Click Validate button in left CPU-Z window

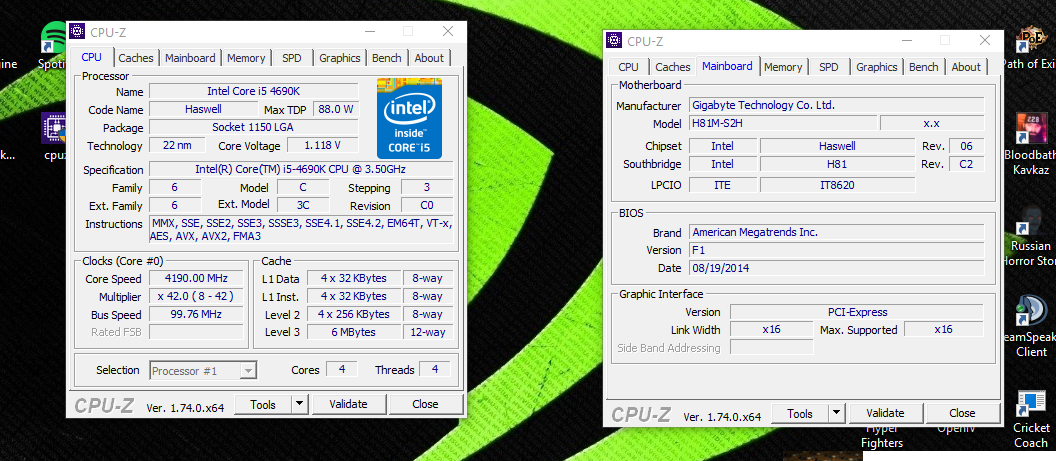[x=349, y=404]
